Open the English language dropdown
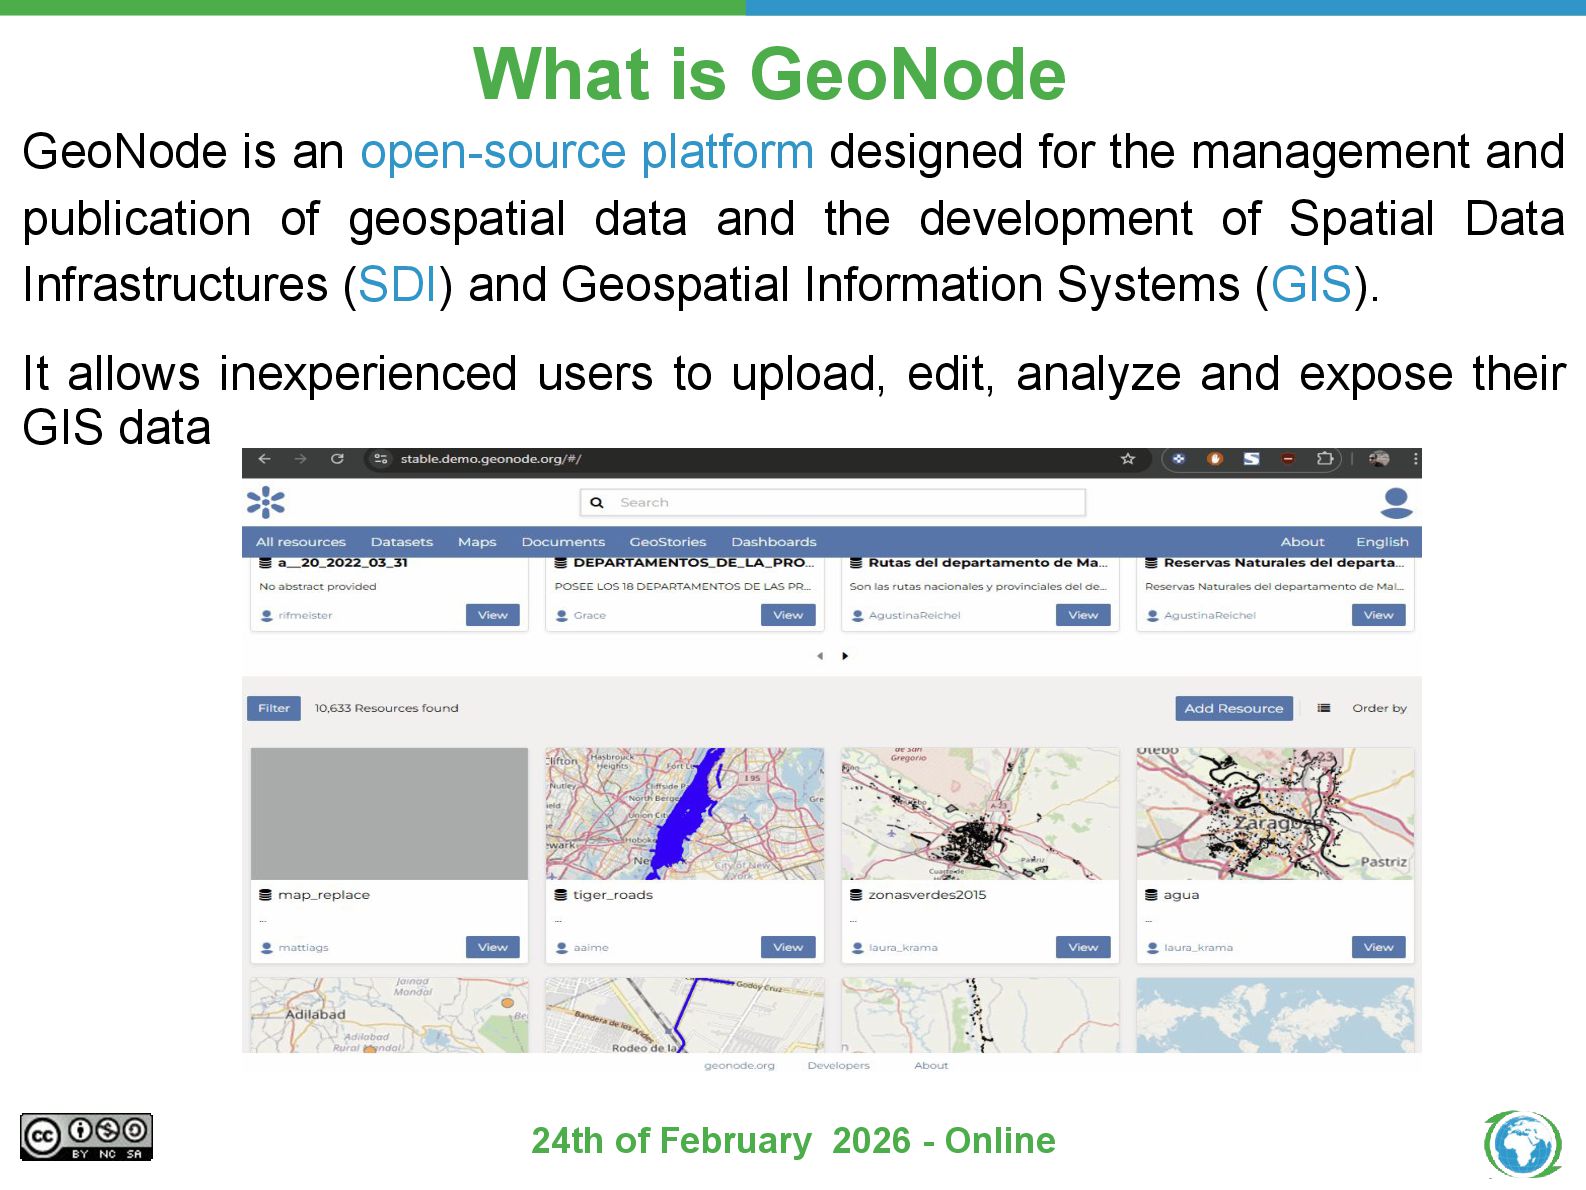1586x1190 pixels. (x=1382, y=542)
